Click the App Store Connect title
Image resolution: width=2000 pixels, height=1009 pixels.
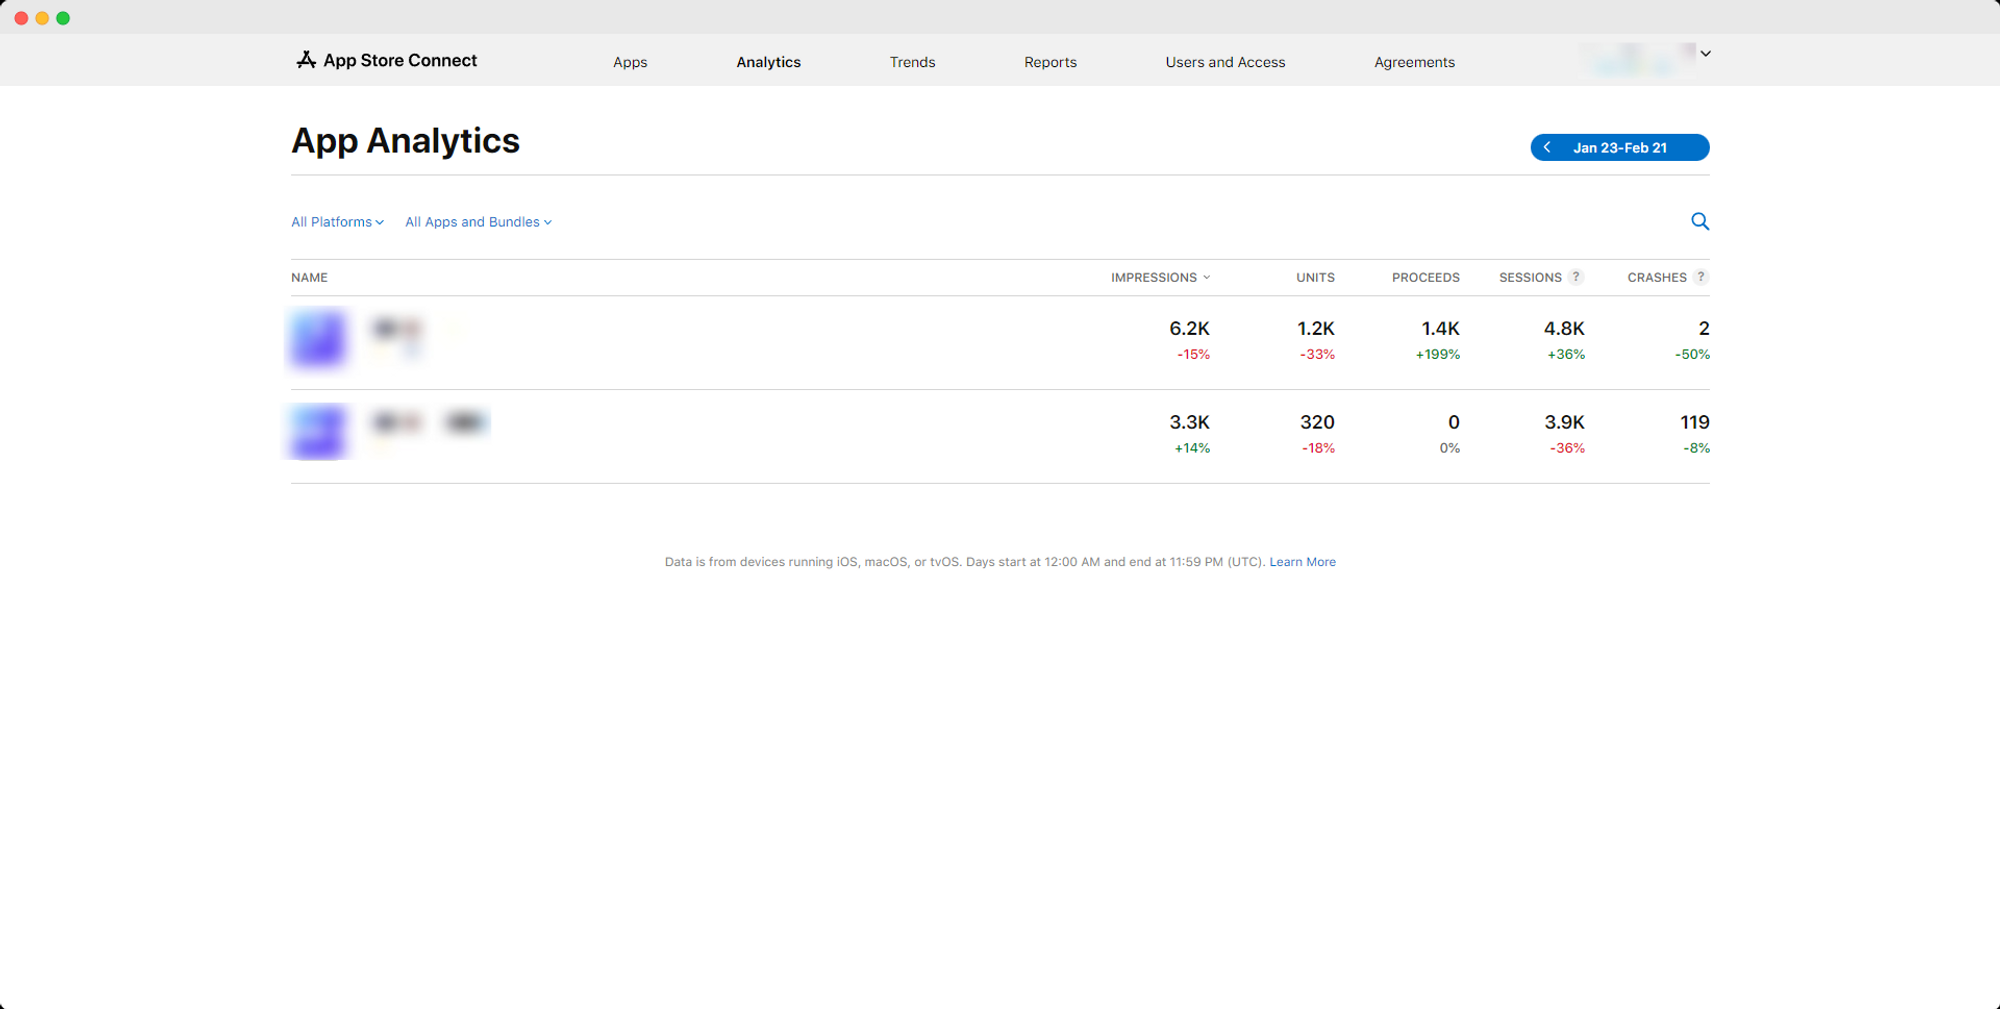click(x=400, y=60)
